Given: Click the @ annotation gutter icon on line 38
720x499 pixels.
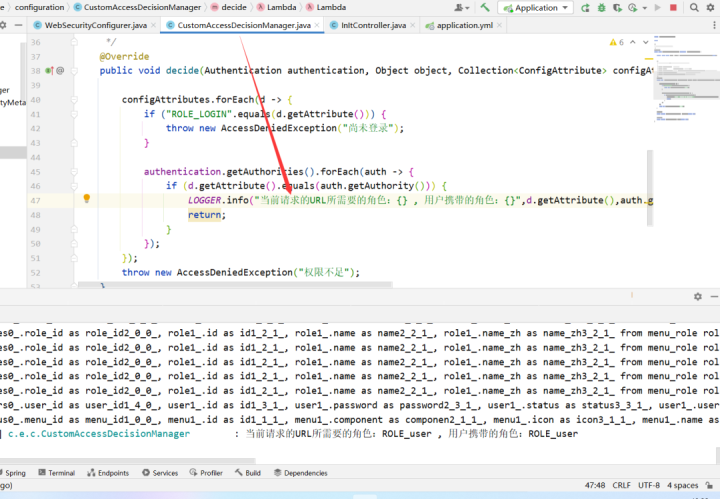Looking at the screenshot, I should click(x=60, y=71).
